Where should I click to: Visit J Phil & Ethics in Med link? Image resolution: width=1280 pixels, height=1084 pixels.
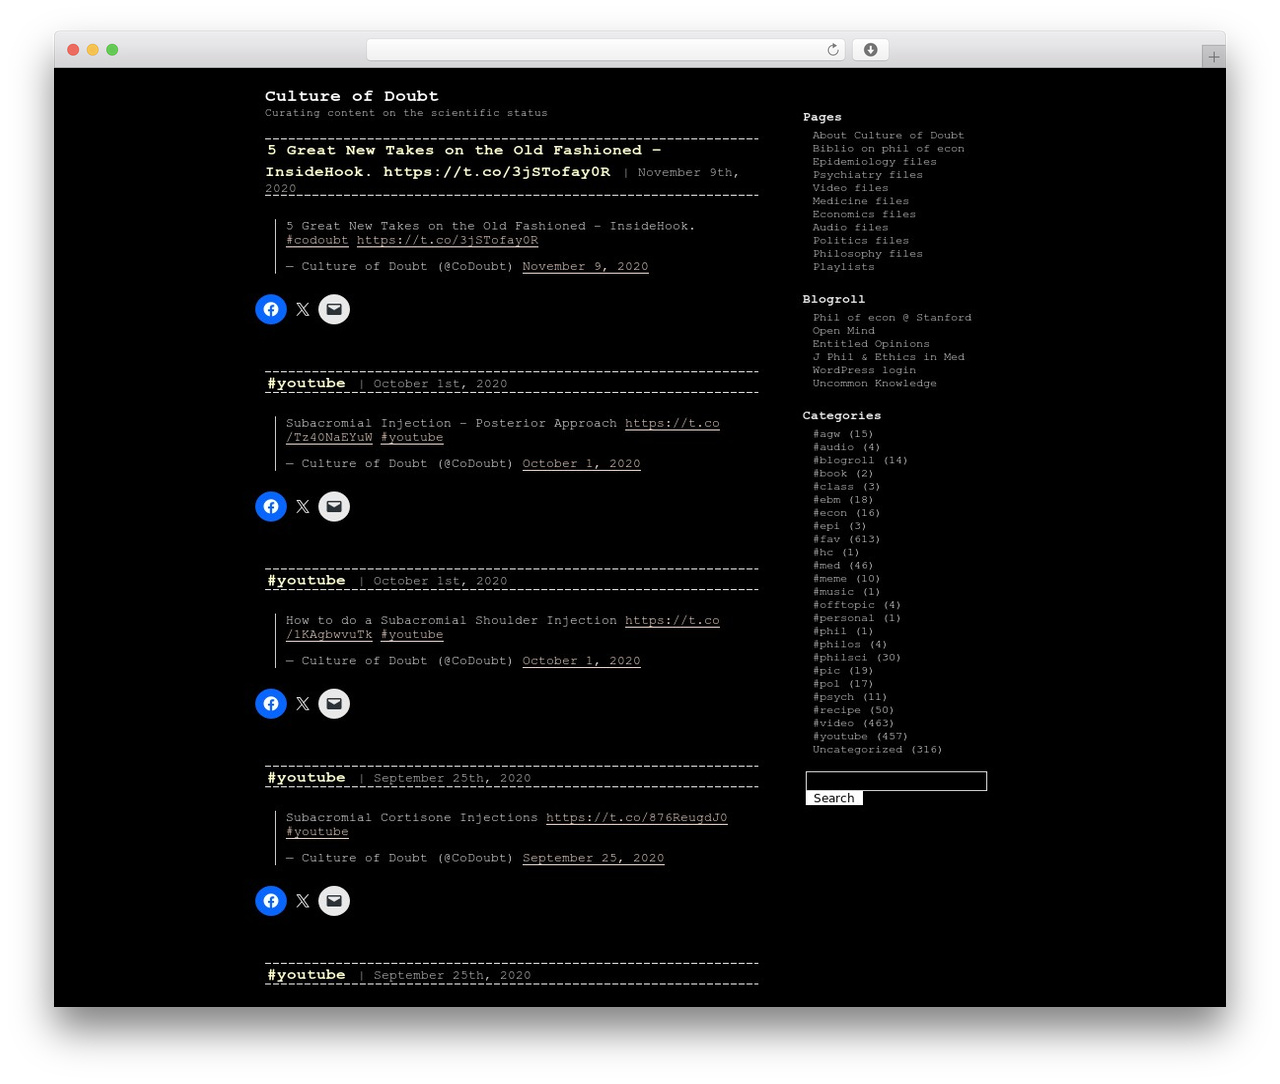coord(888,356)
